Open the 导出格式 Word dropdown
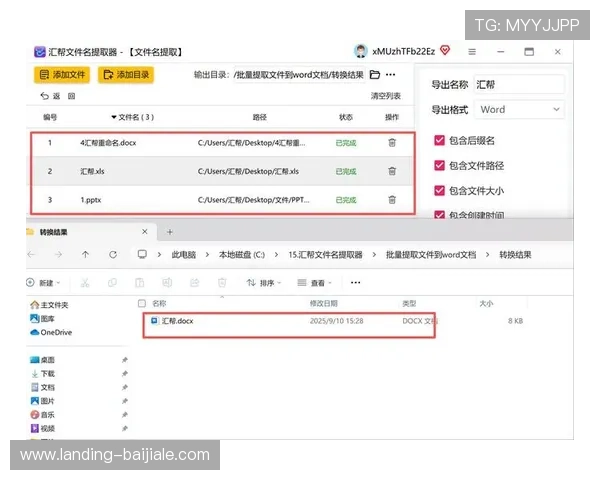Screen dimensions: 600x480 click(518, 109)
